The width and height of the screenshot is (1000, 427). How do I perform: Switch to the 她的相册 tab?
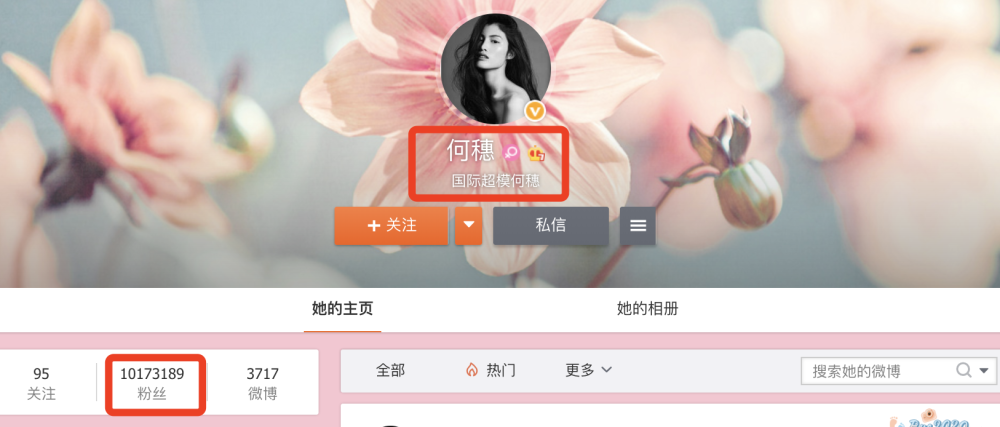[x=647, y=310]
